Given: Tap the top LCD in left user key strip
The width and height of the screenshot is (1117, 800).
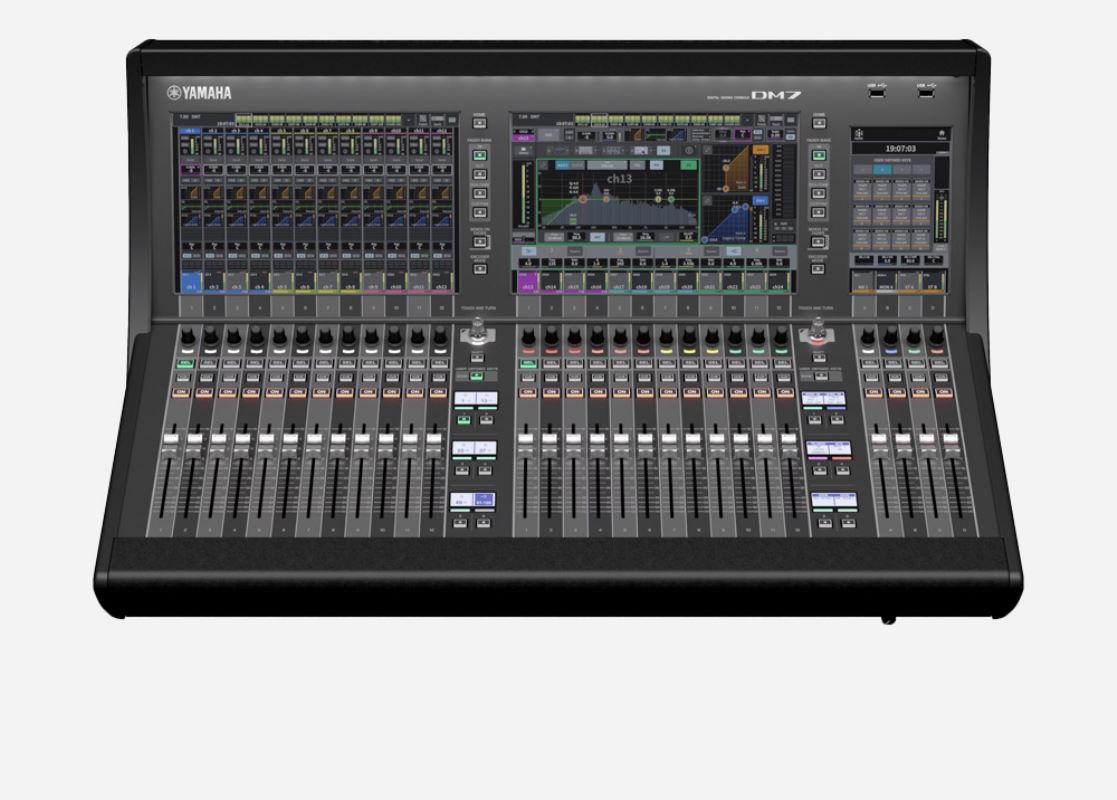Looking at the screenshot, I should (x=476, y=399).
